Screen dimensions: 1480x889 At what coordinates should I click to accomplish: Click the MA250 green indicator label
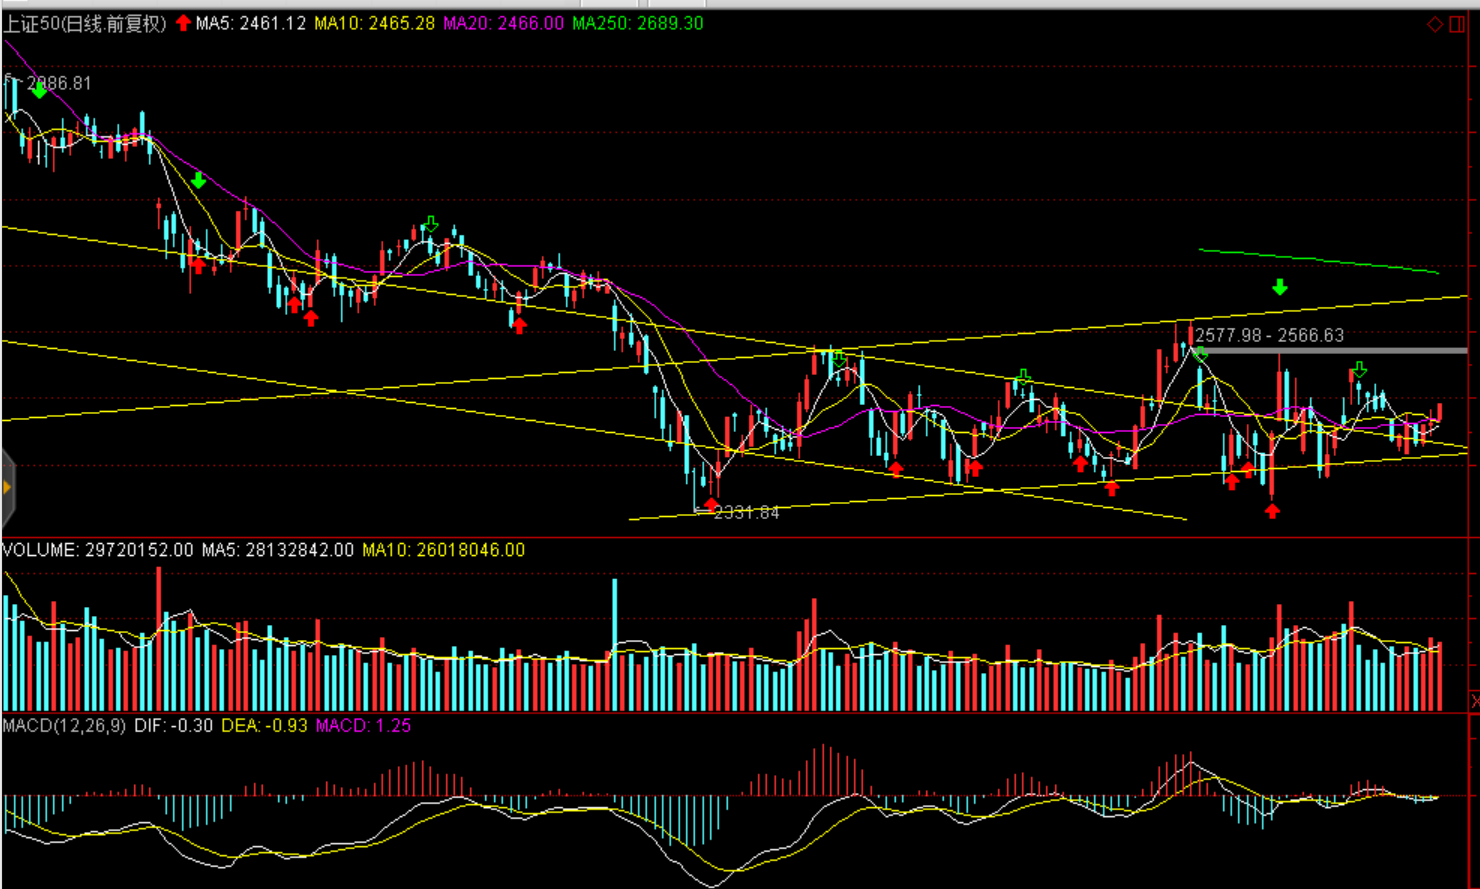tap(638, 23)
